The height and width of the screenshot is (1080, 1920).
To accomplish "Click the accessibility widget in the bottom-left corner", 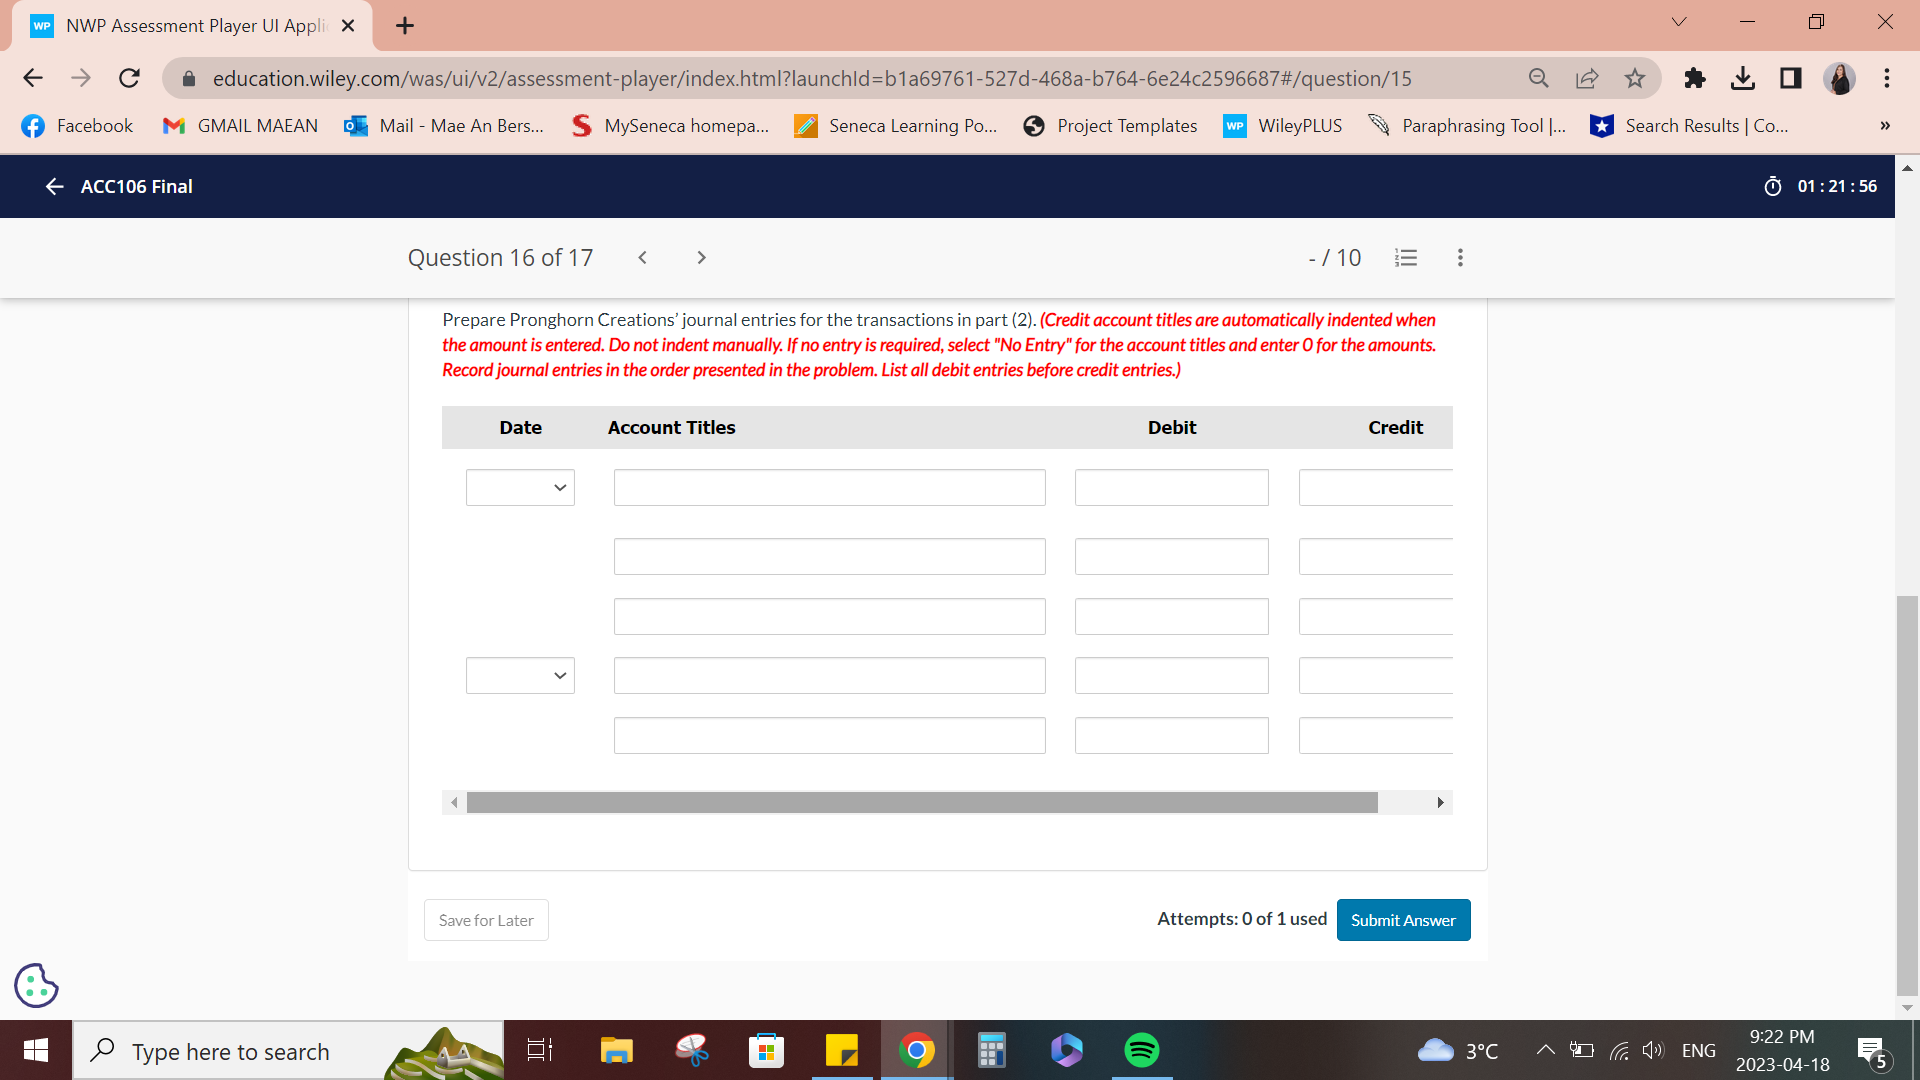I will 36,986.
